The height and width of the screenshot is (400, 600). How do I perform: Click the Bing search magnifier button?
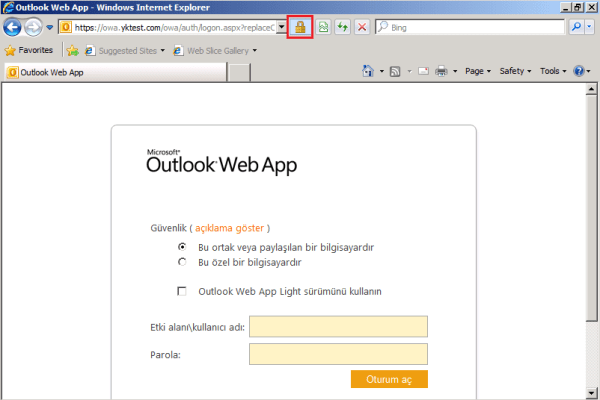pos(575,27)
